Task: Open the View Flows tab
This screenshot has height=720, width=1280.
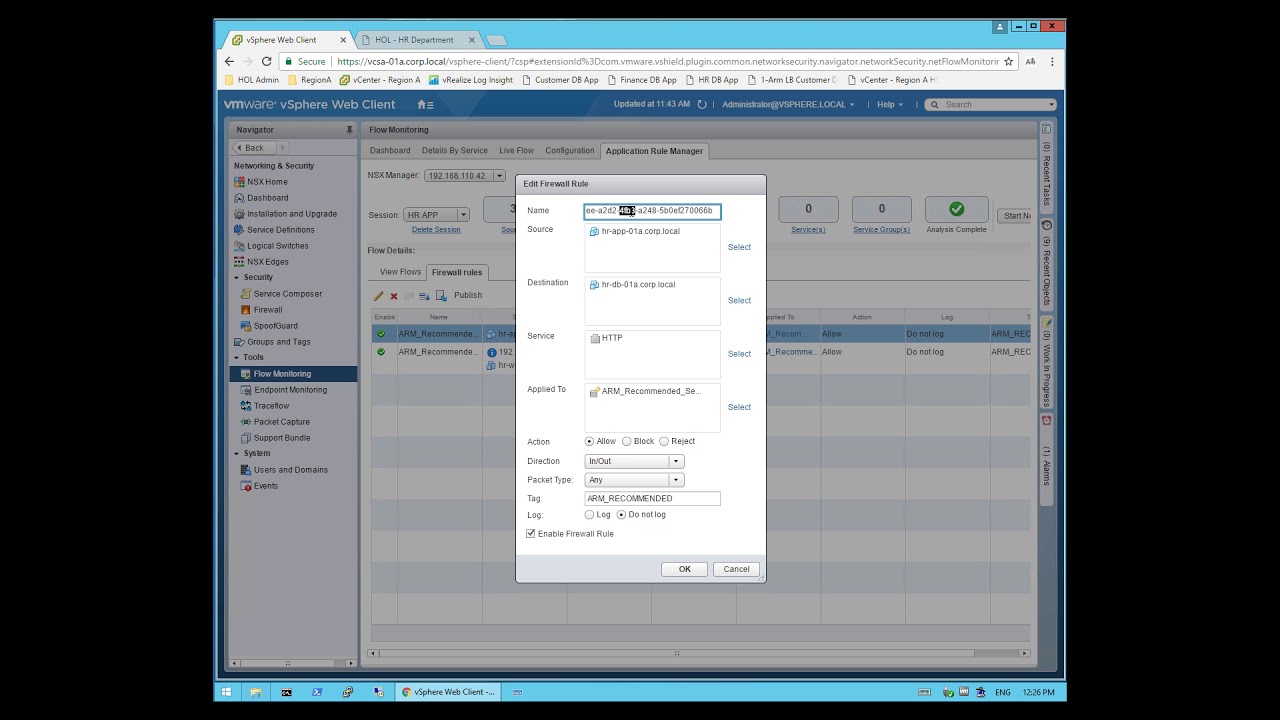Action: (400, 272)
